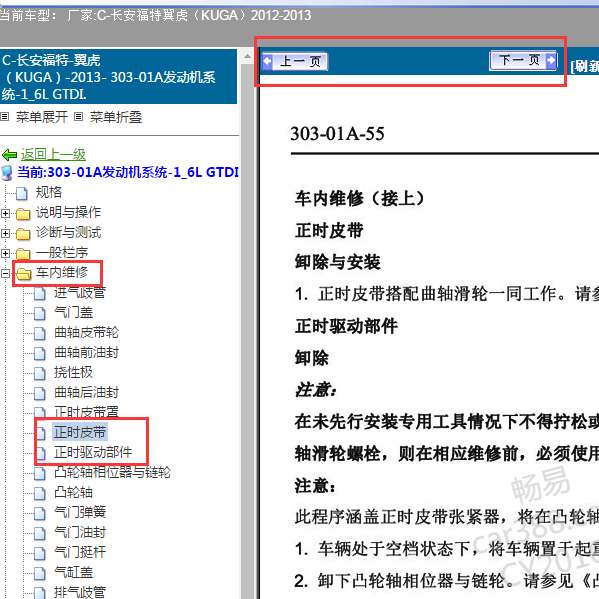The width and height of the screenshot is (599, 599).
Task: Select the highlighted 正时皮带 page
Action: click(x=80, y=432)
